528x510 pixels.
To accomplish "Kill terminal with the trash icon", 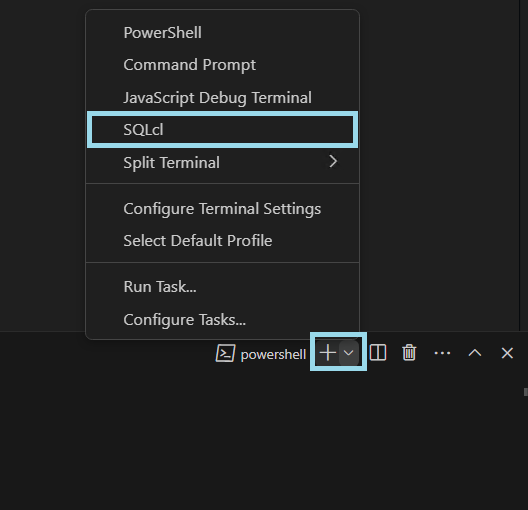I will point(409,353).
